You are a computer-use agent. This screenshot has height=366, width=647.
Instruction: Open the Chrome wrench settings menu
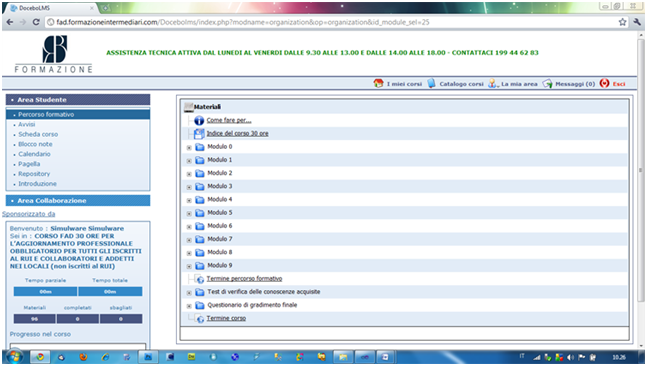(637, 22)
